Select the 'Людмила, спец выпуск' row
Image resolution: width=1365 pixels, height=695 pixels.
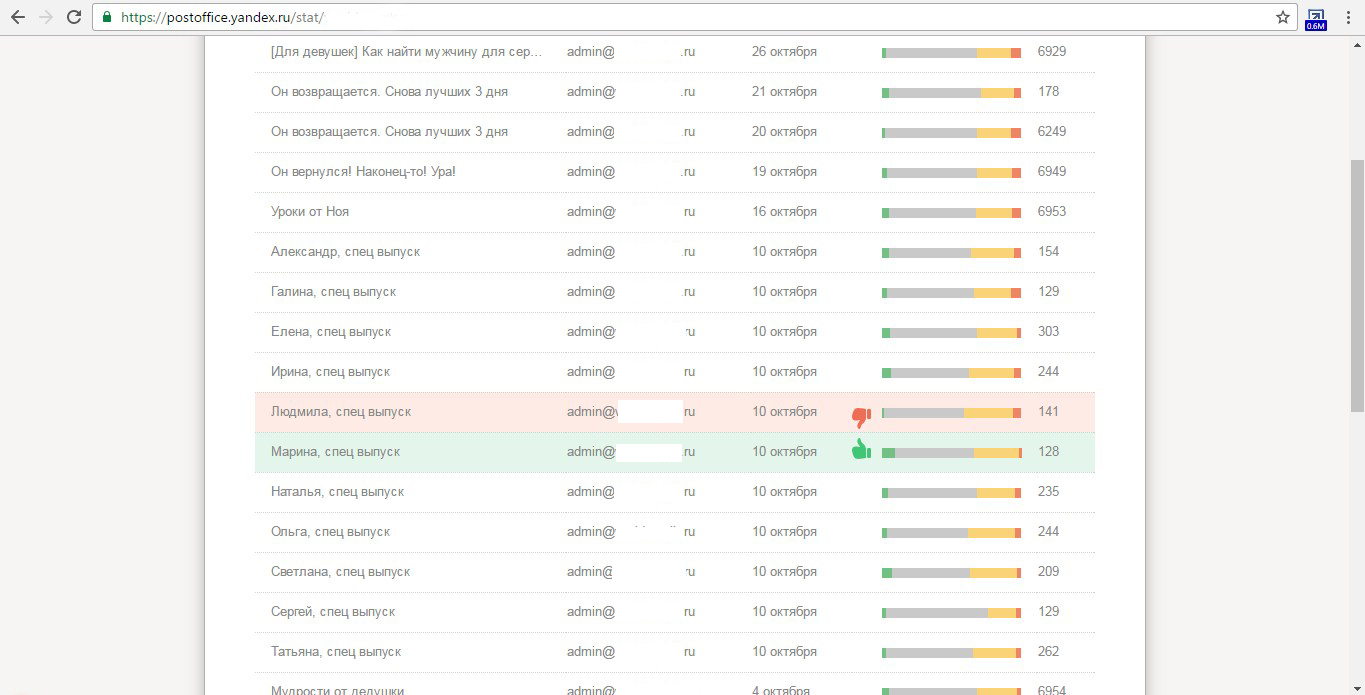coord(341,412)
